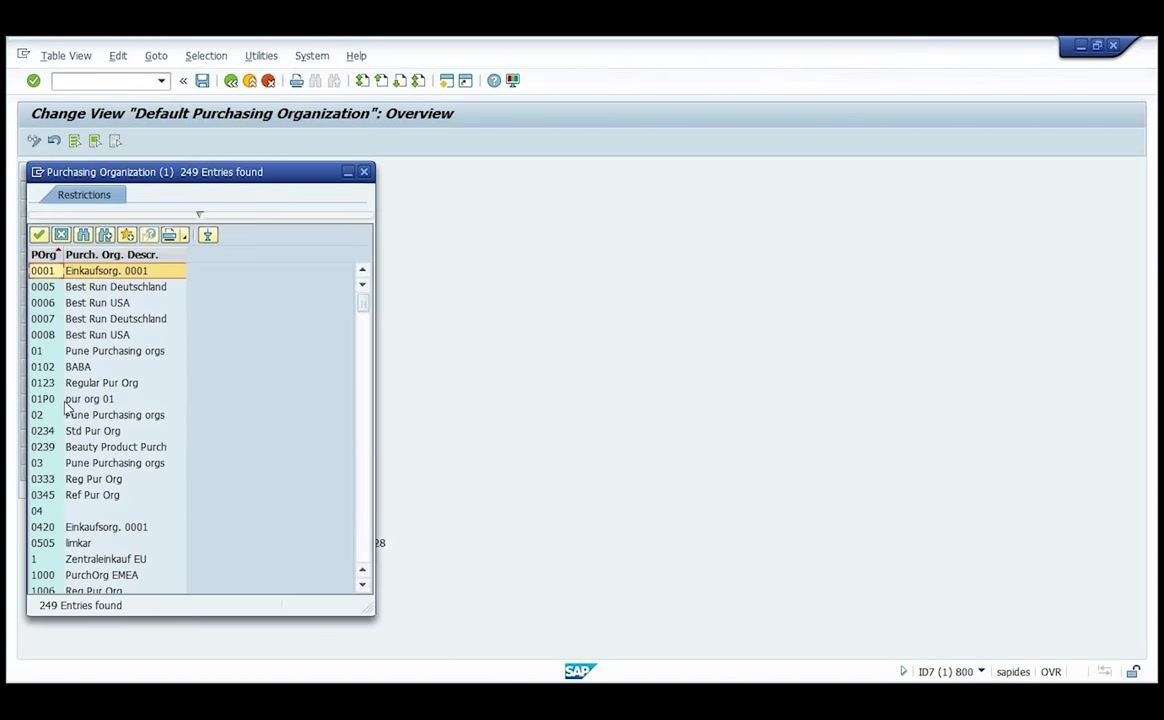
Task: Select row 0001 Einkaufsorg. 0001
Action: point(107,271)
